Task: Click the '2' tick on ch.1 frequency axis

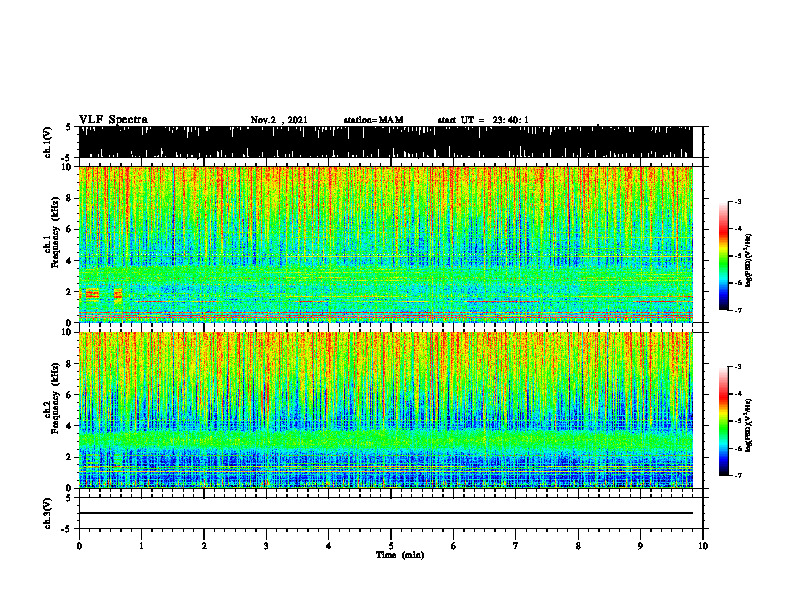Action: coord(69,291)
